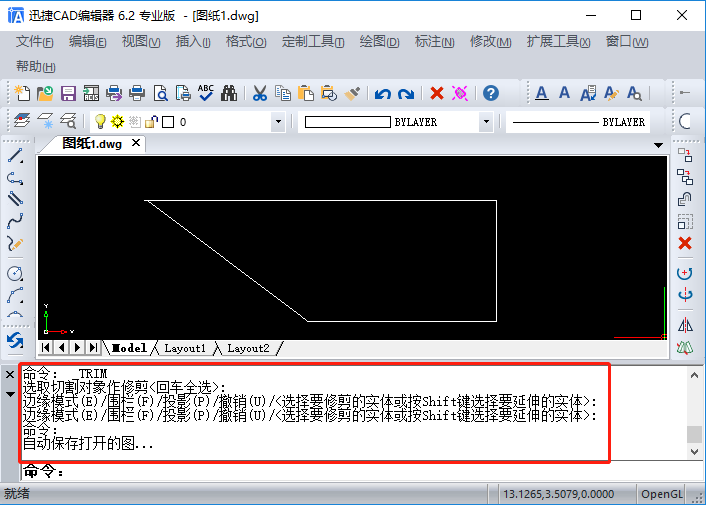Click the red X Delete icon in right toolbar

(x=685, y=243)
